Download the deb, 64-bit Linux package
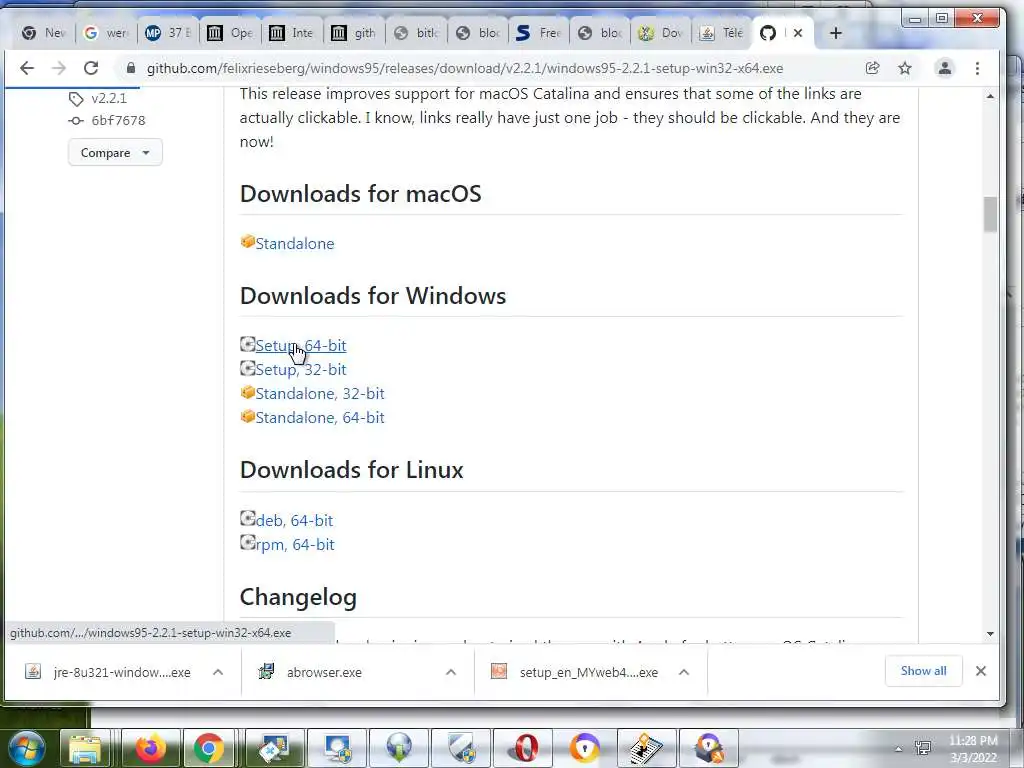The height and width of the screenshot is (768, 1024). 294,520
